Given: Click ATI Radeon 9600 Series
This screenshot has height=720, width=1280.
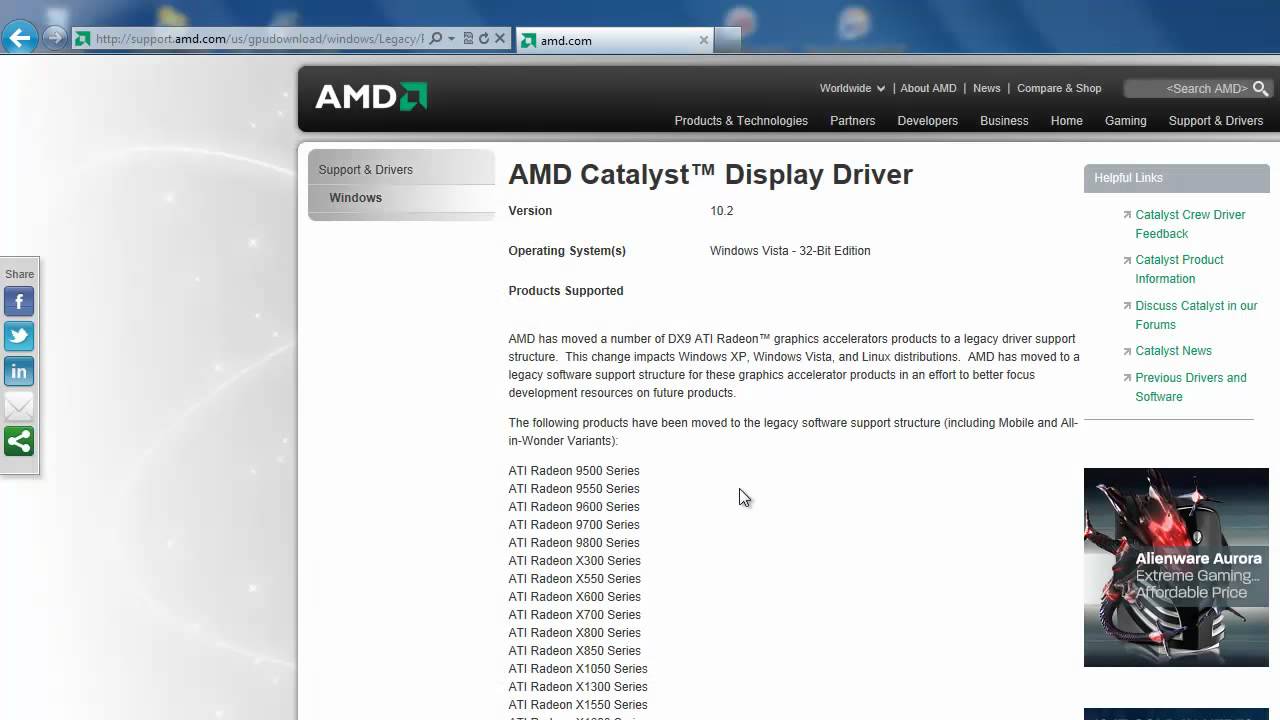Looking at the screenshot, I should tap(573, 507).
